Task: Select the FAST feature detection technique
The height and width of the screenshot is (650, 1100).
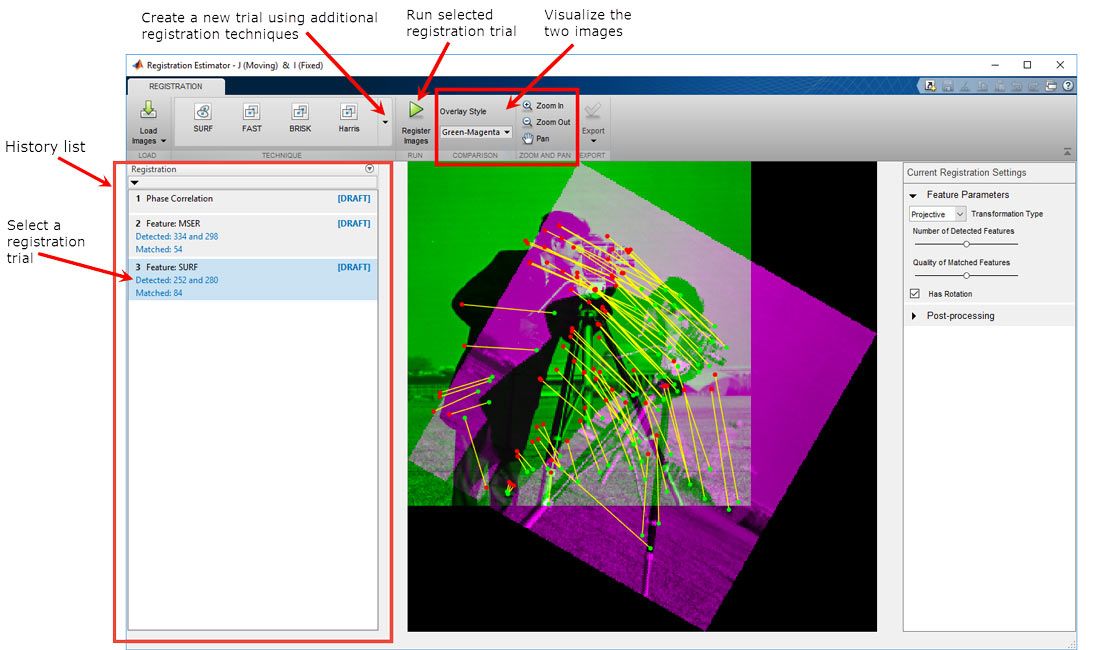Action: [251, 117]
